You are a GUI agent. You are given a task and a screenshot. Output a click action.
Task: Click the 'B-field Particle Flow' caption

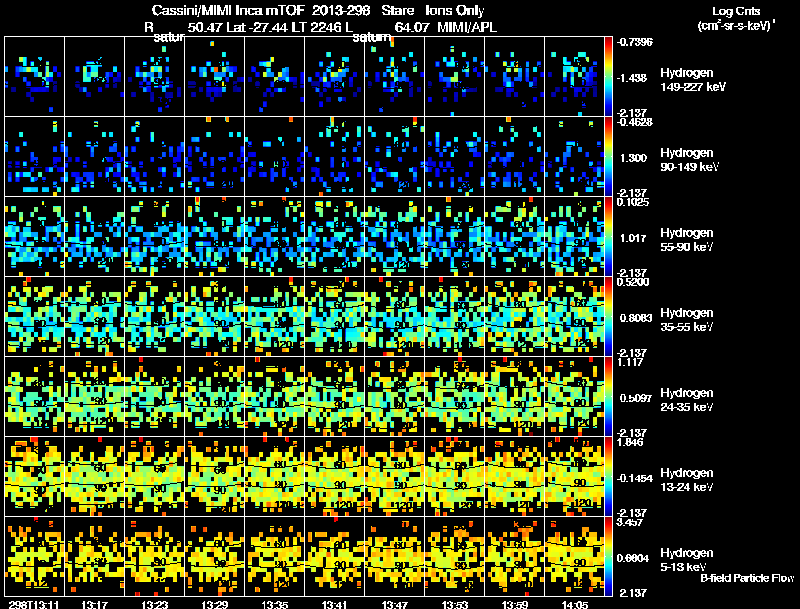[x=747, y=578]
